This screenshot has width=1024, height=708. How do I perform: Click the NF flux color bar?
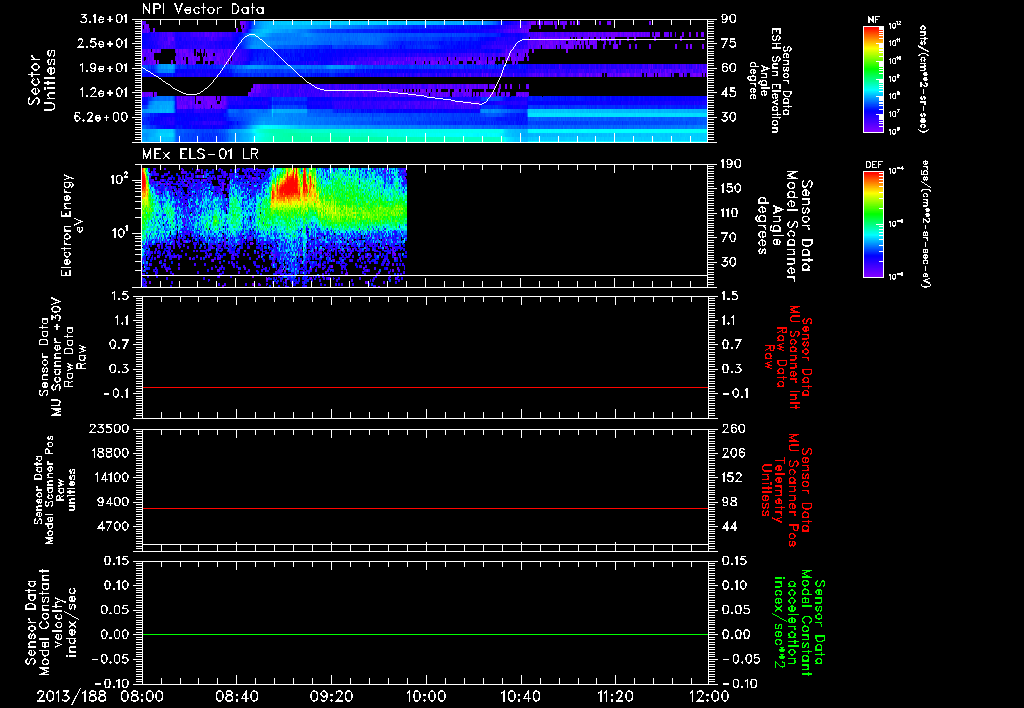(874, 79)
